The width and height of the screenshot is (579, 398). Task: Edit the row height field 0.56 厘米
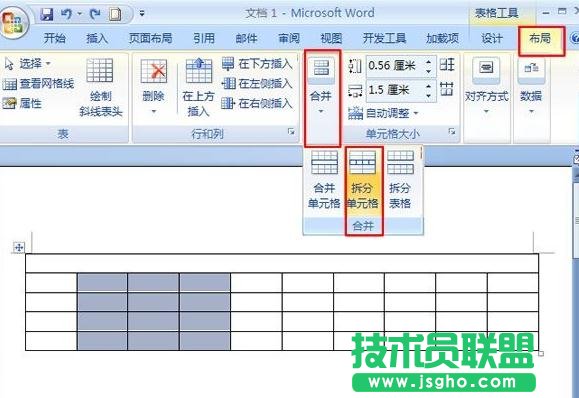point(394,66)
